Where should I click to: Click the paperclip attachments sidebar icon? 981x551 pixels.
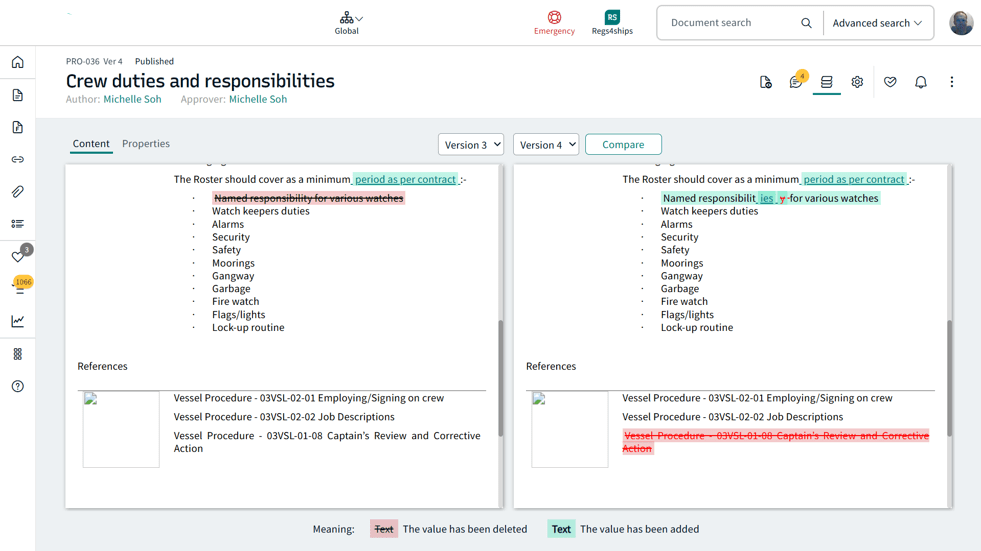18,192
